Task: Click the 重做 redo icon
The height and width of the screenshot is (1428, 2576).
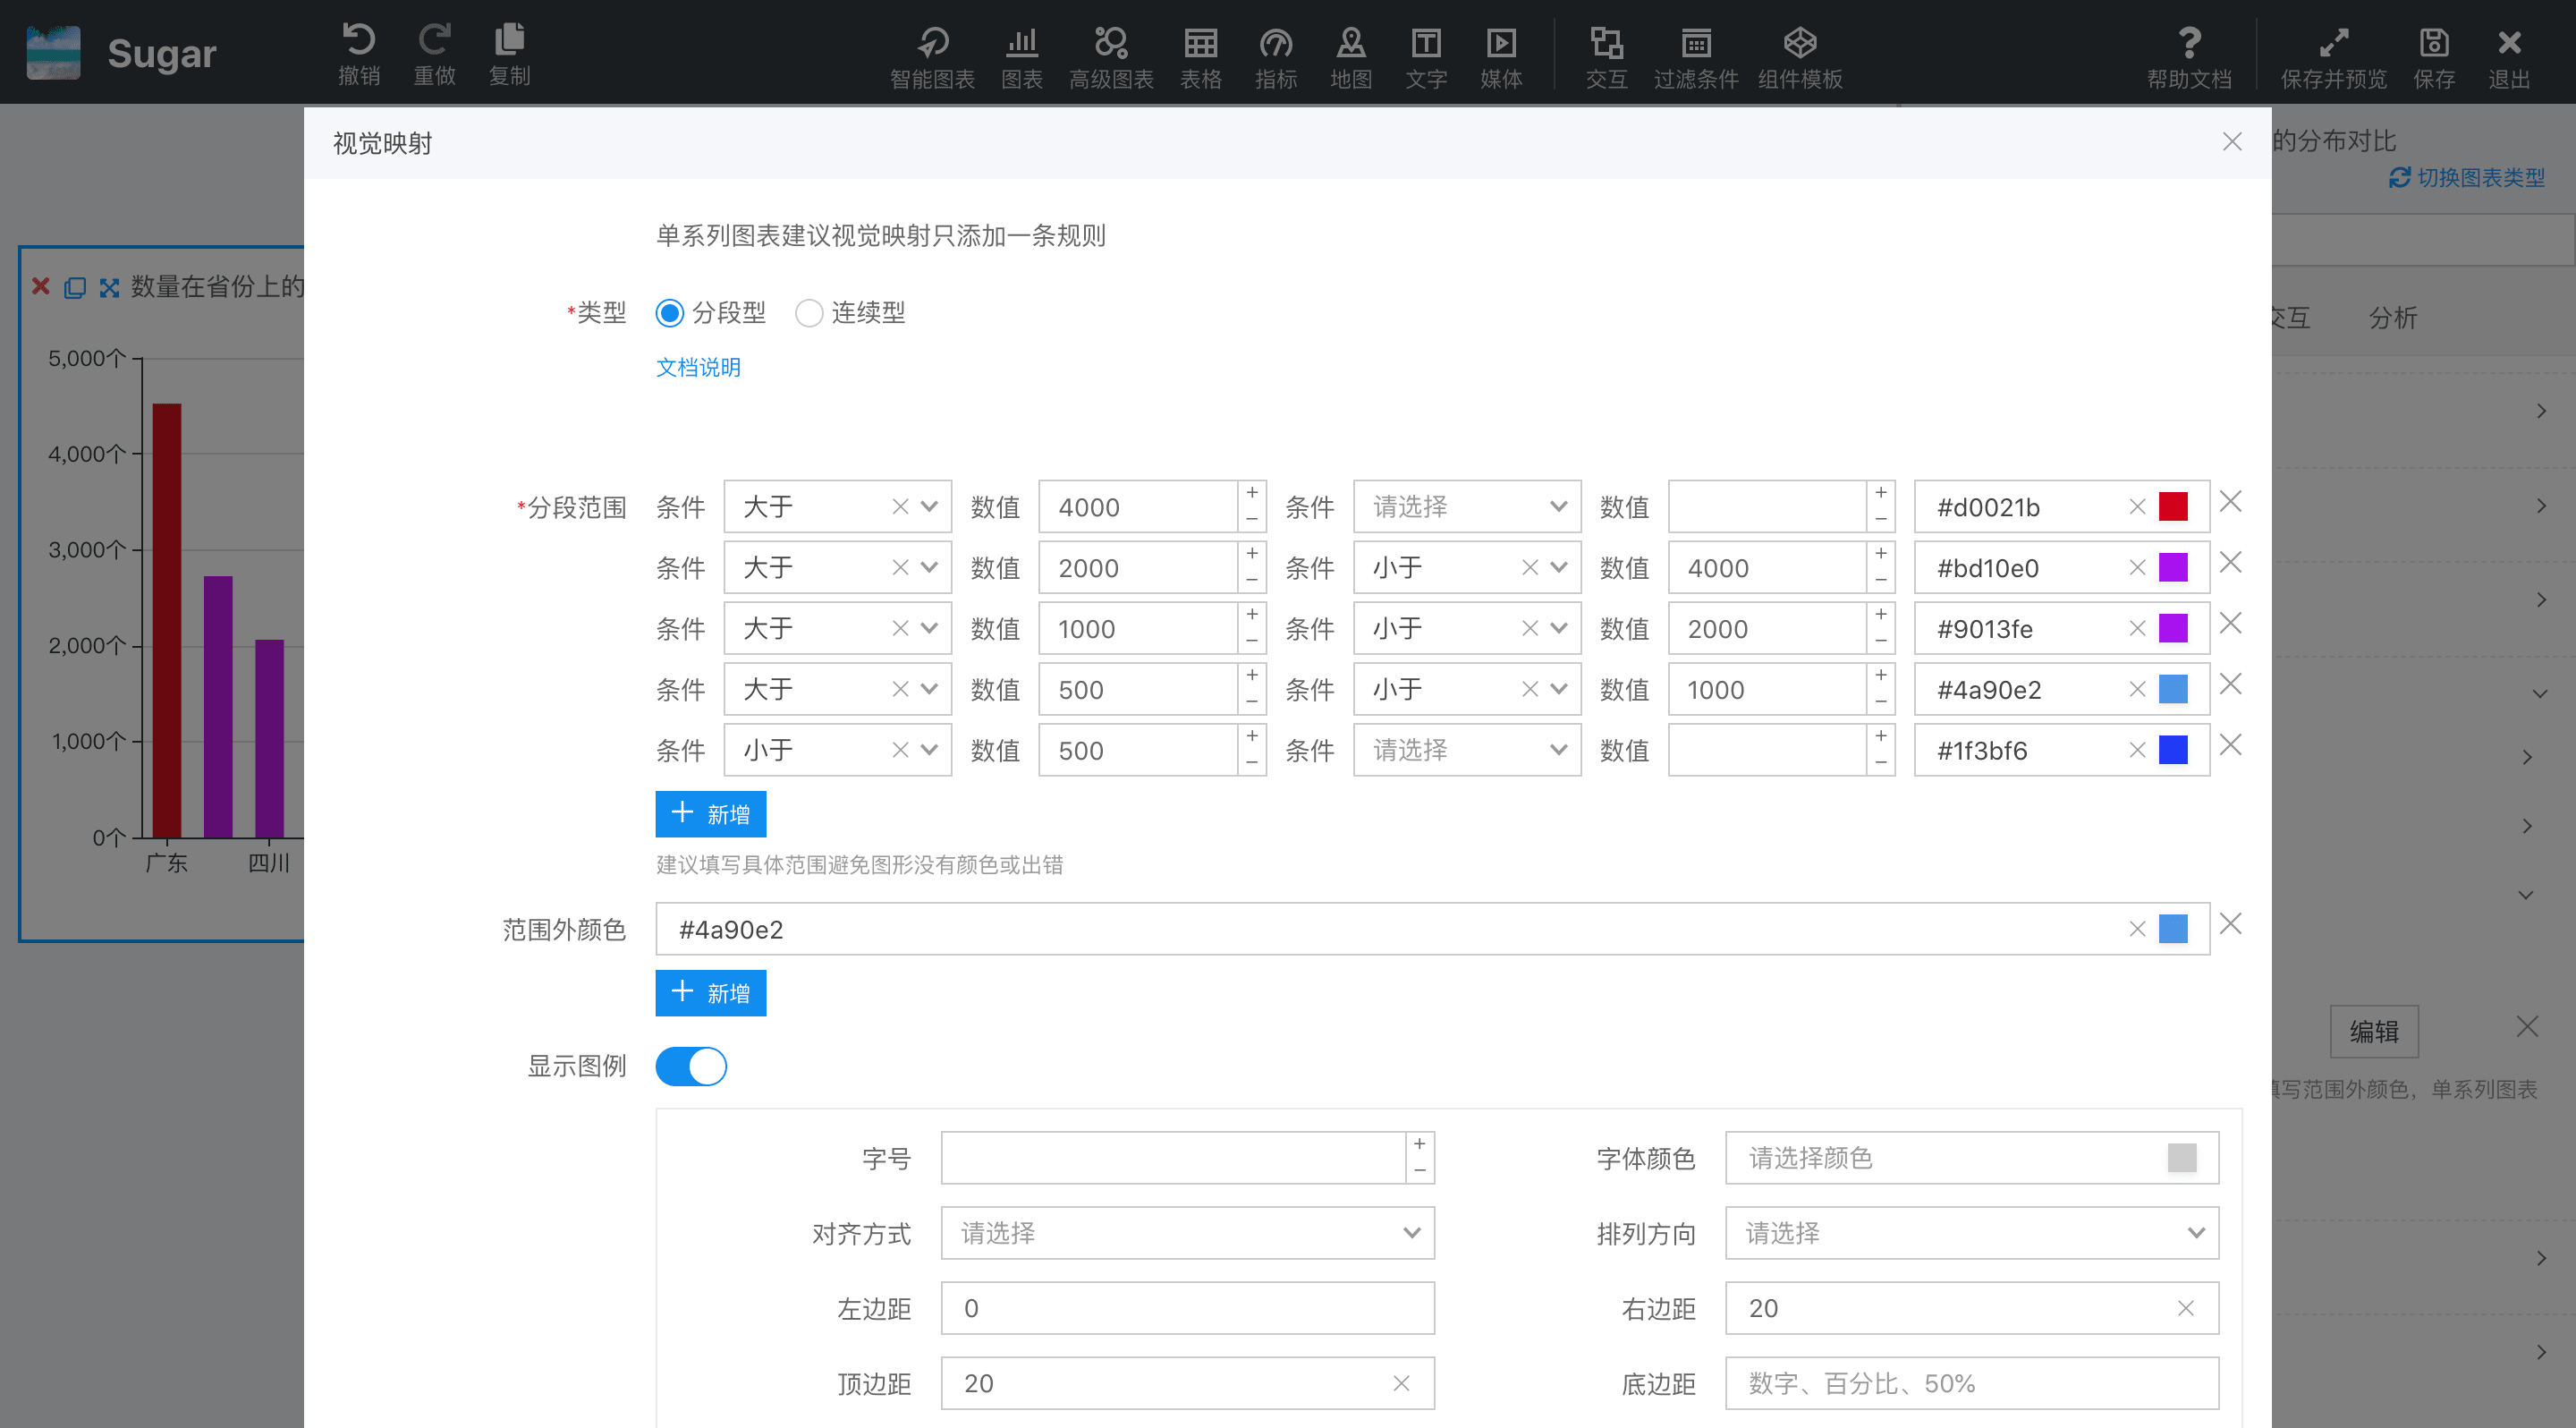Action: click(434, 53)
